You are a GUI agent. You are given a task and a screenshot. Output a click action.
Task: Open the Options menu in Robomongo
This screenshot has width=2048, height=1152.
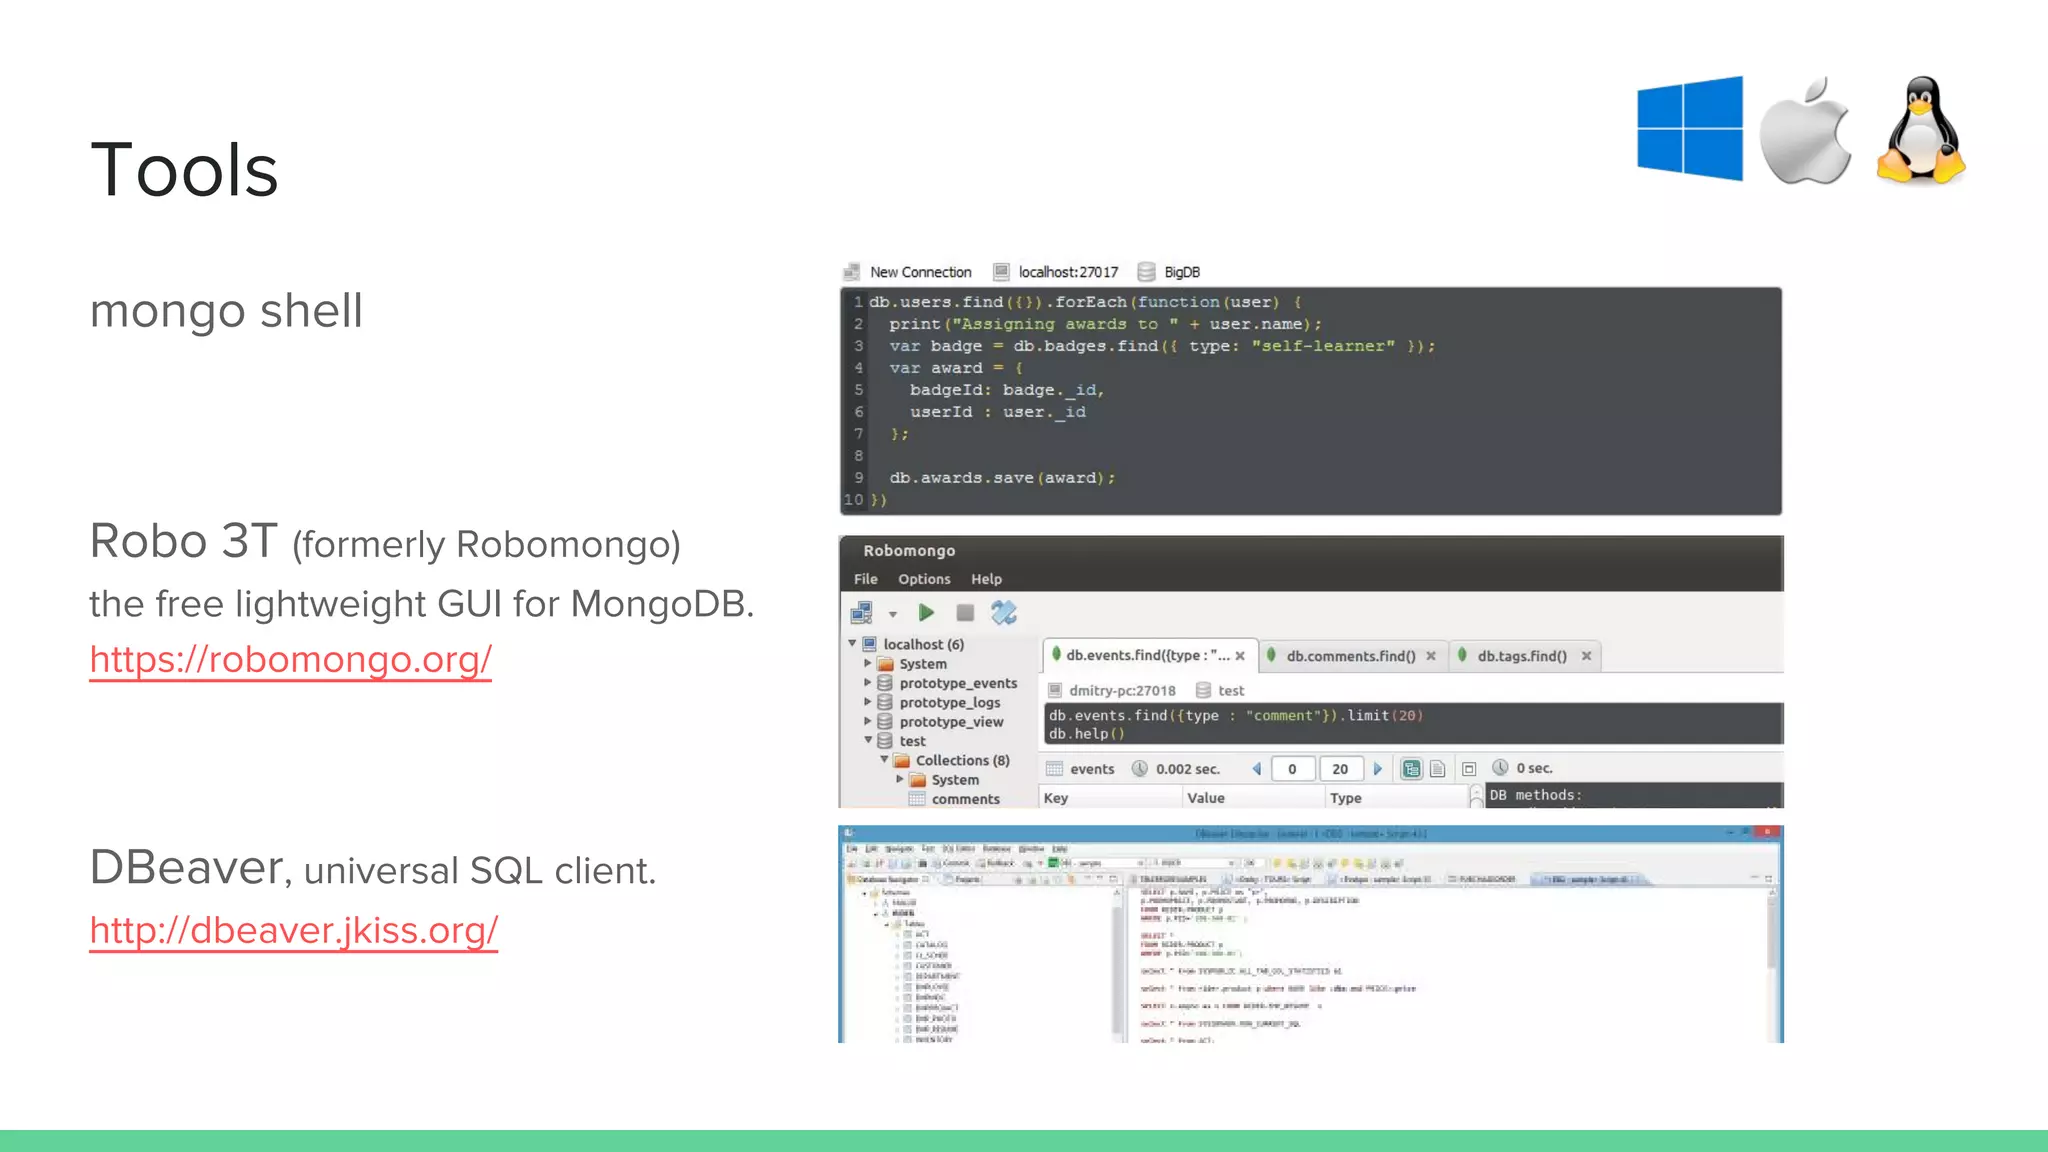tap(924, 579)
